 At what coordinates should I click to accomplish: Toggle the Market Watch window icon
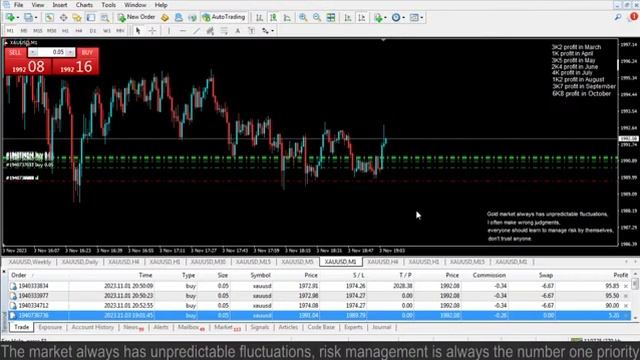pyautogui.click(x=49, y=18)
